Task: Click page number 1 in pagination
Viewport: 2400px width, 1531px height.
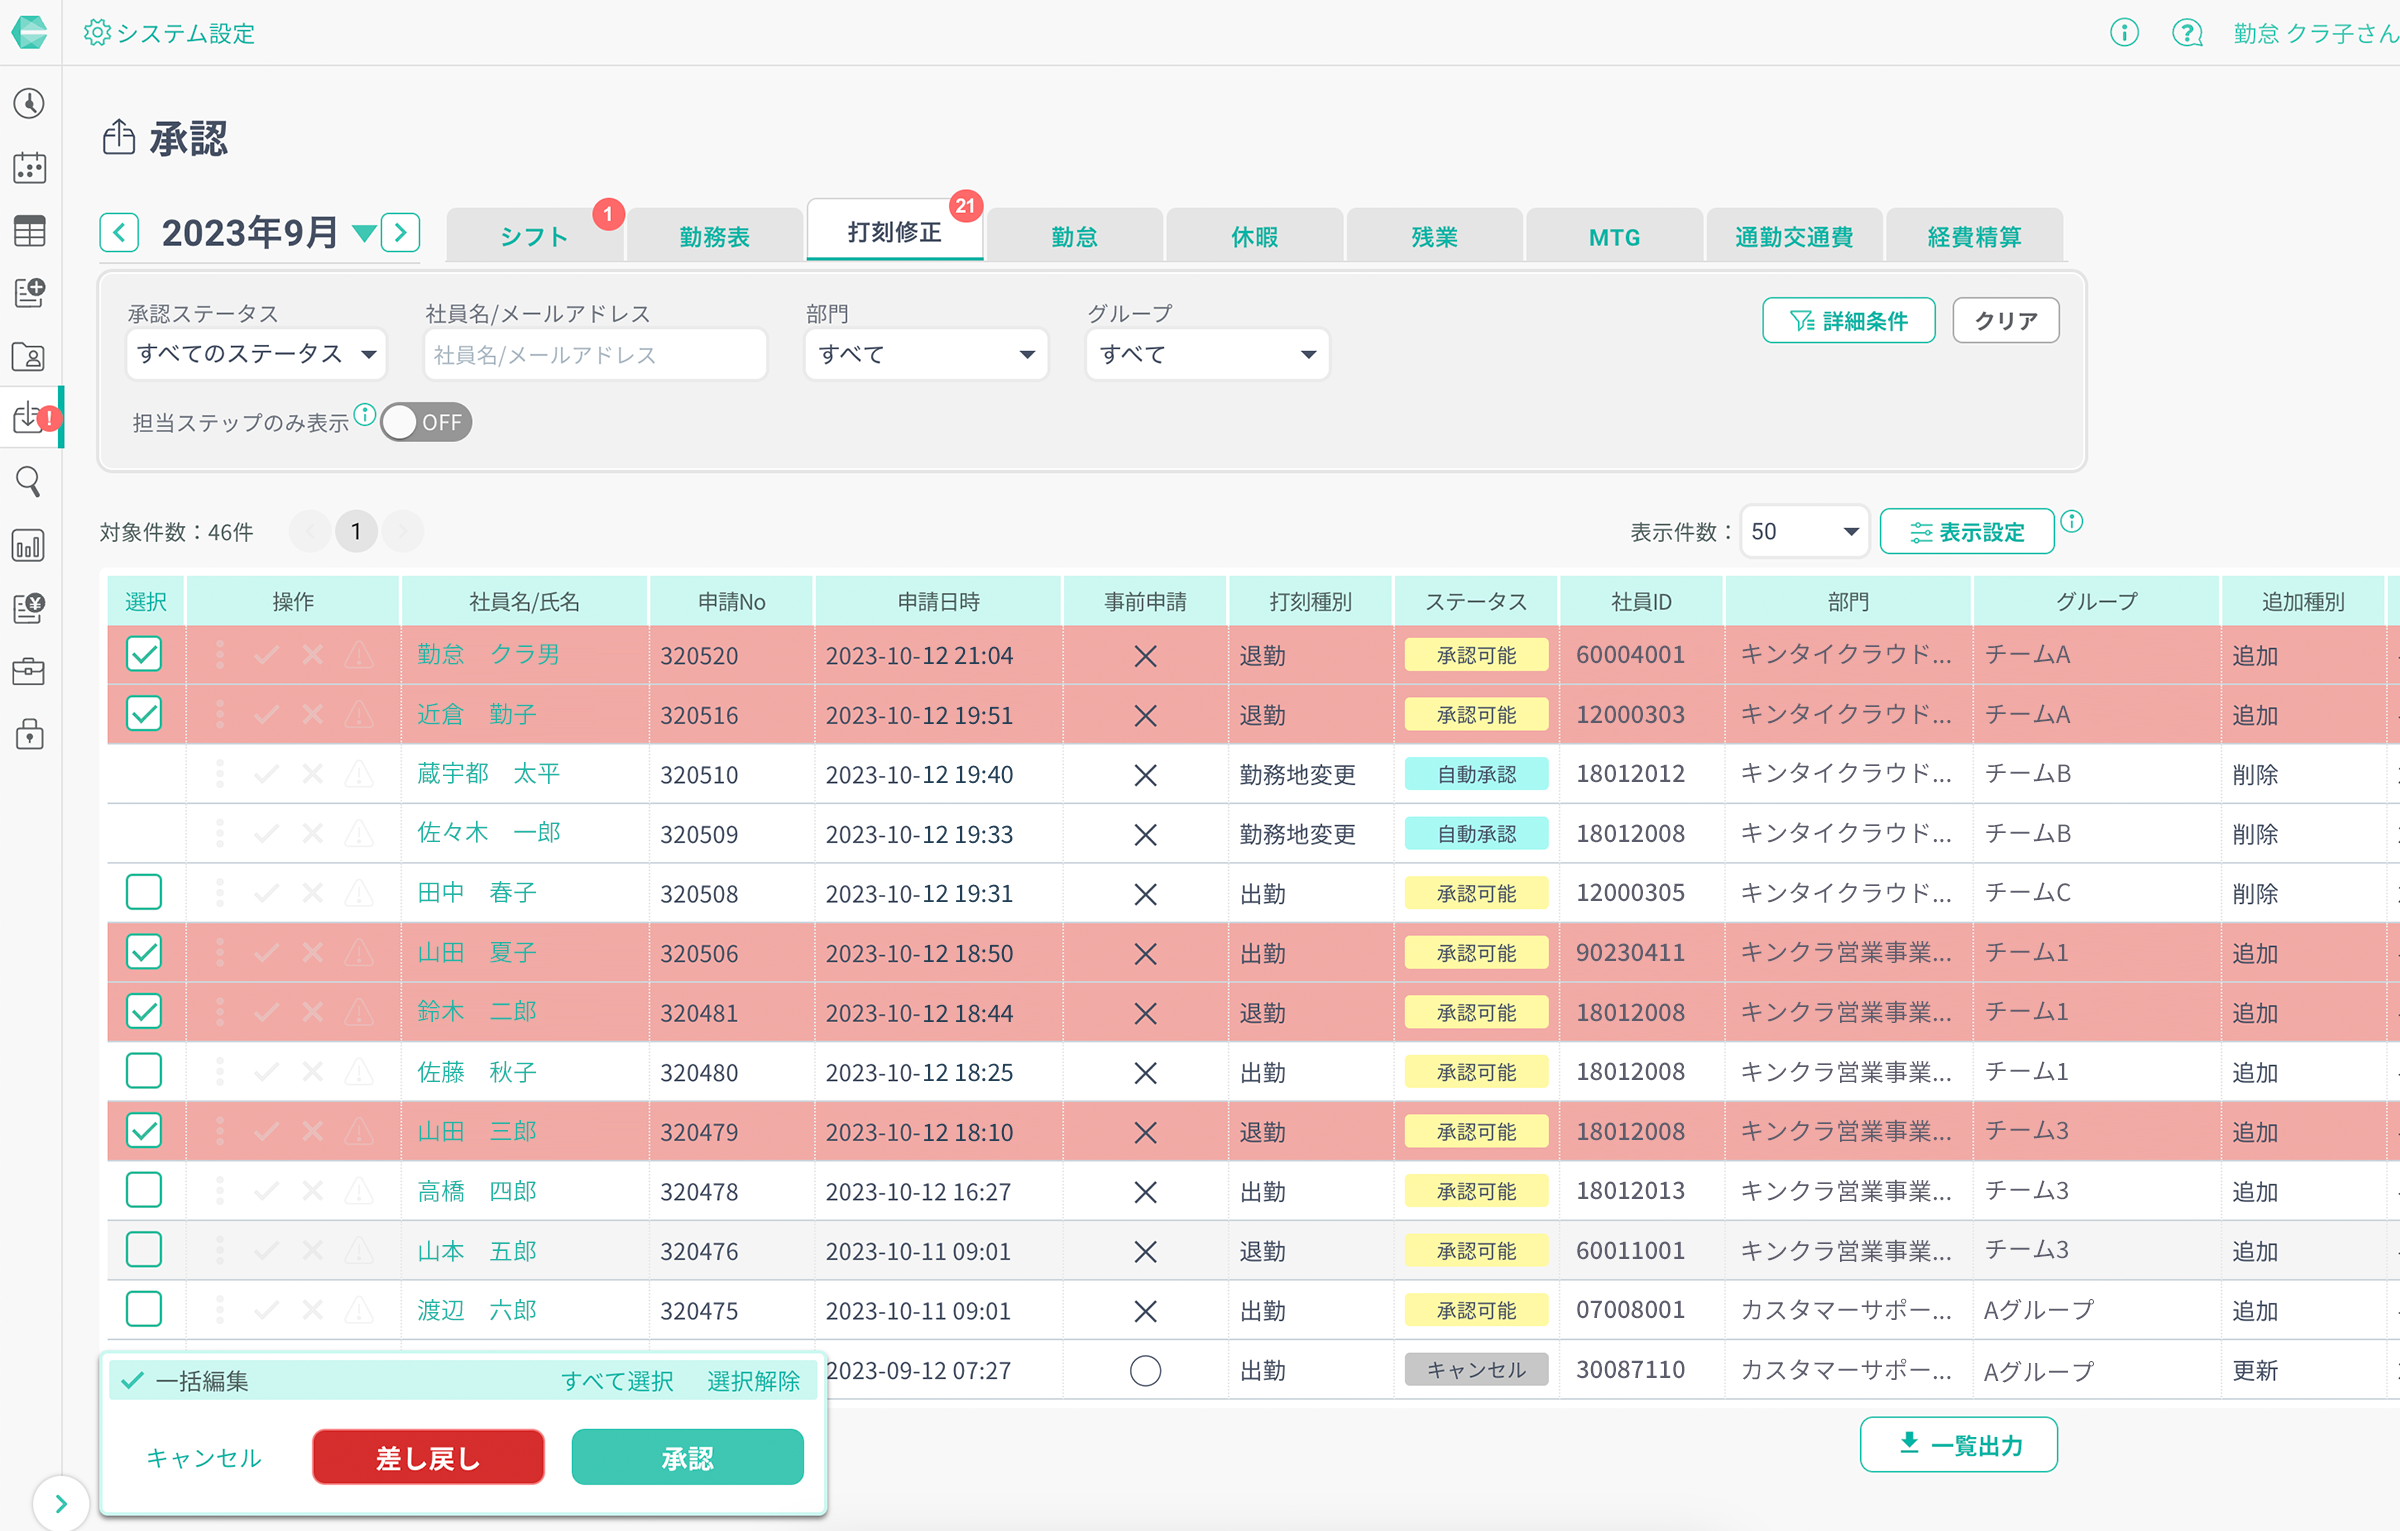Action: (x=355, y=531)
